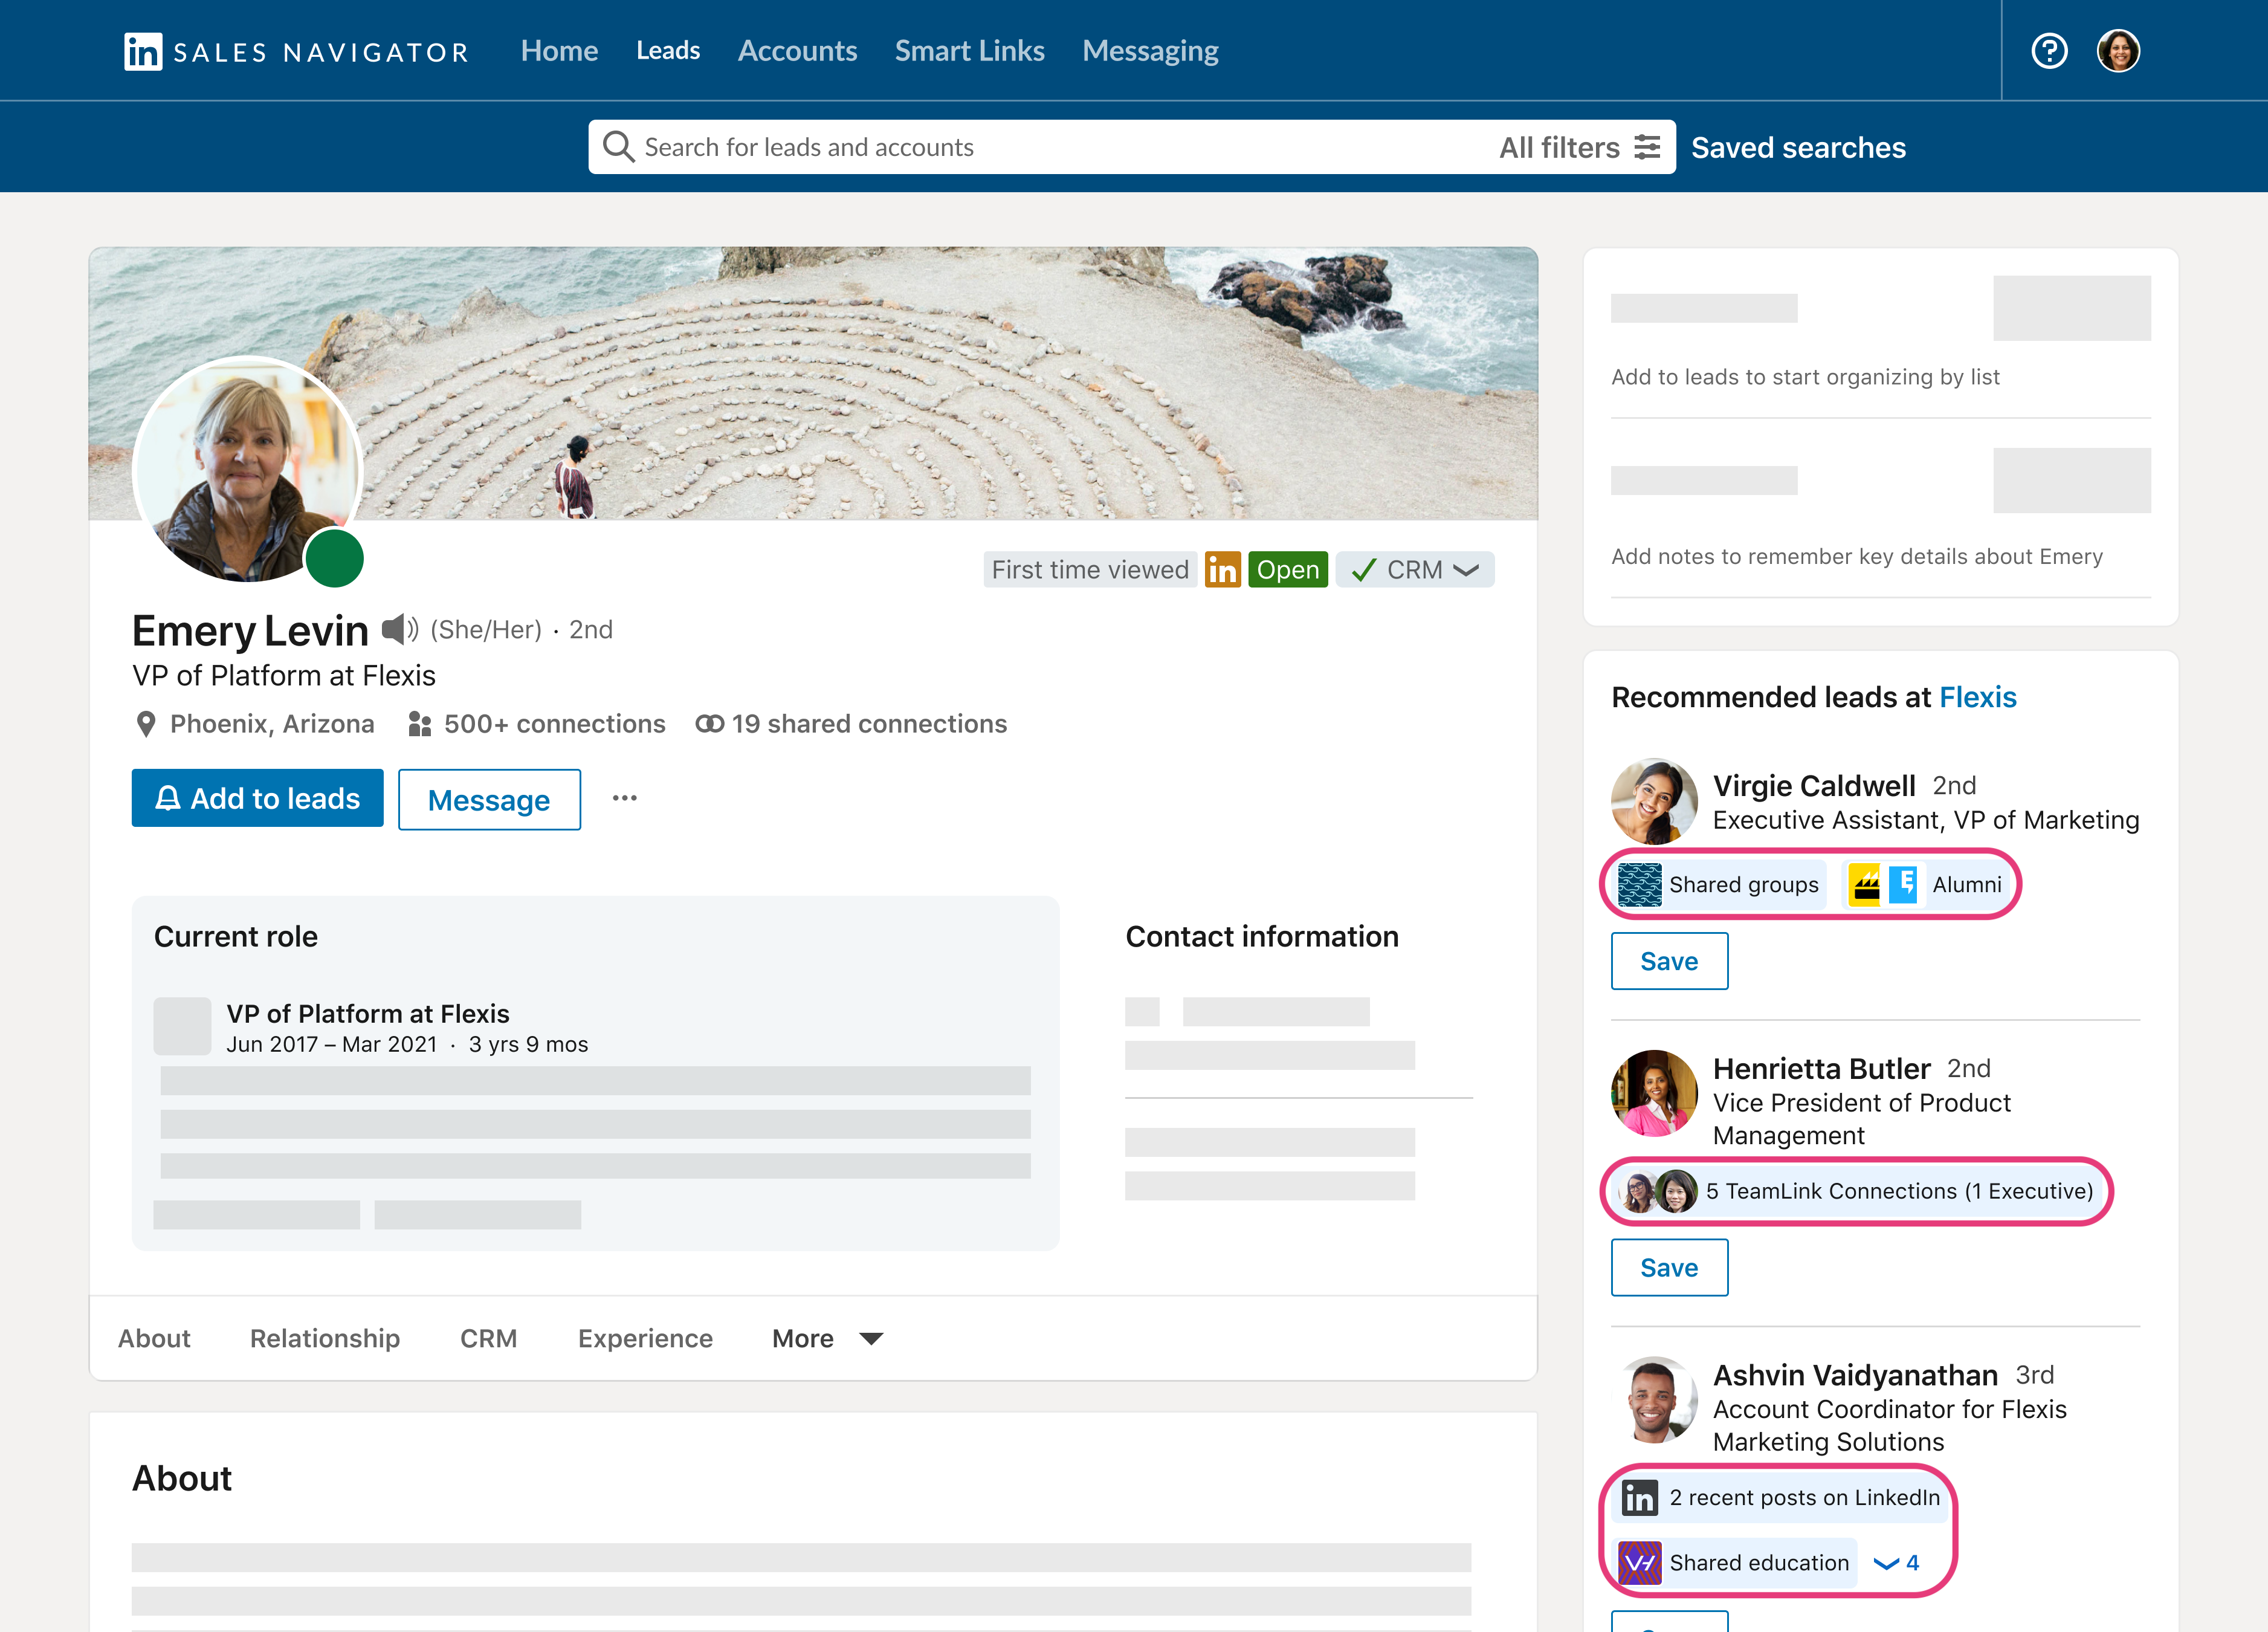Play Emery Levin's name pronunciation audio
Viewport: 2268px width, 1632px height.
pos(400,629)
